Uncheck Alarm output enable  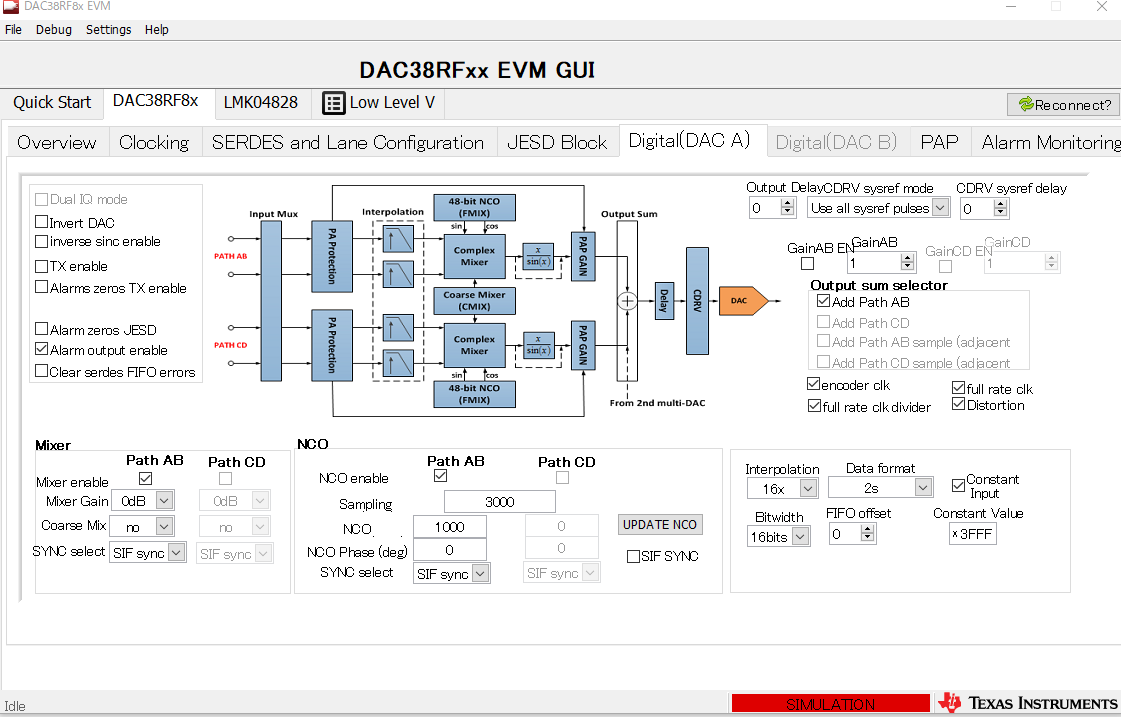41,349
